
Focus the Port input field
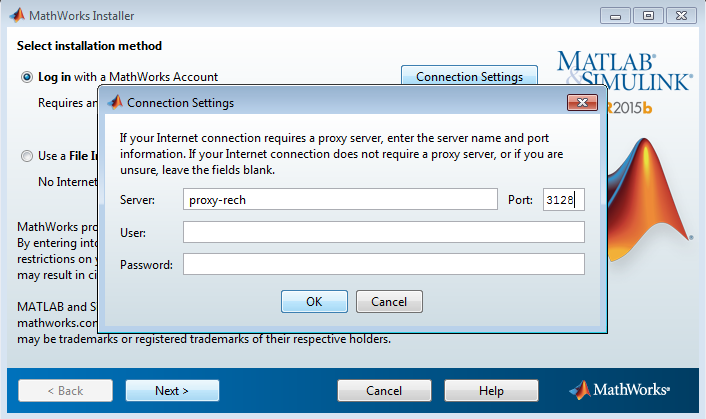[x=564, y=199]
